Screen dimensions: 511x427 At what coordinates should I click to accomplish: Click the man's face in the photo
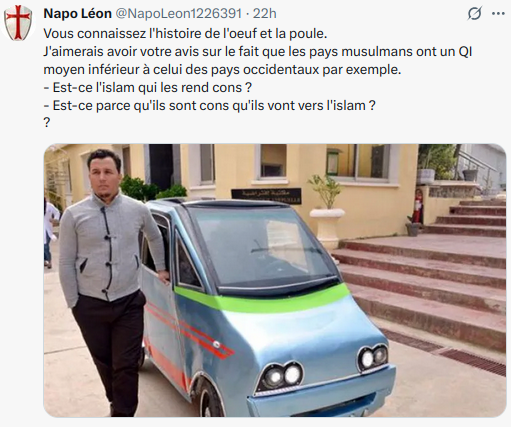pos(103,175)
